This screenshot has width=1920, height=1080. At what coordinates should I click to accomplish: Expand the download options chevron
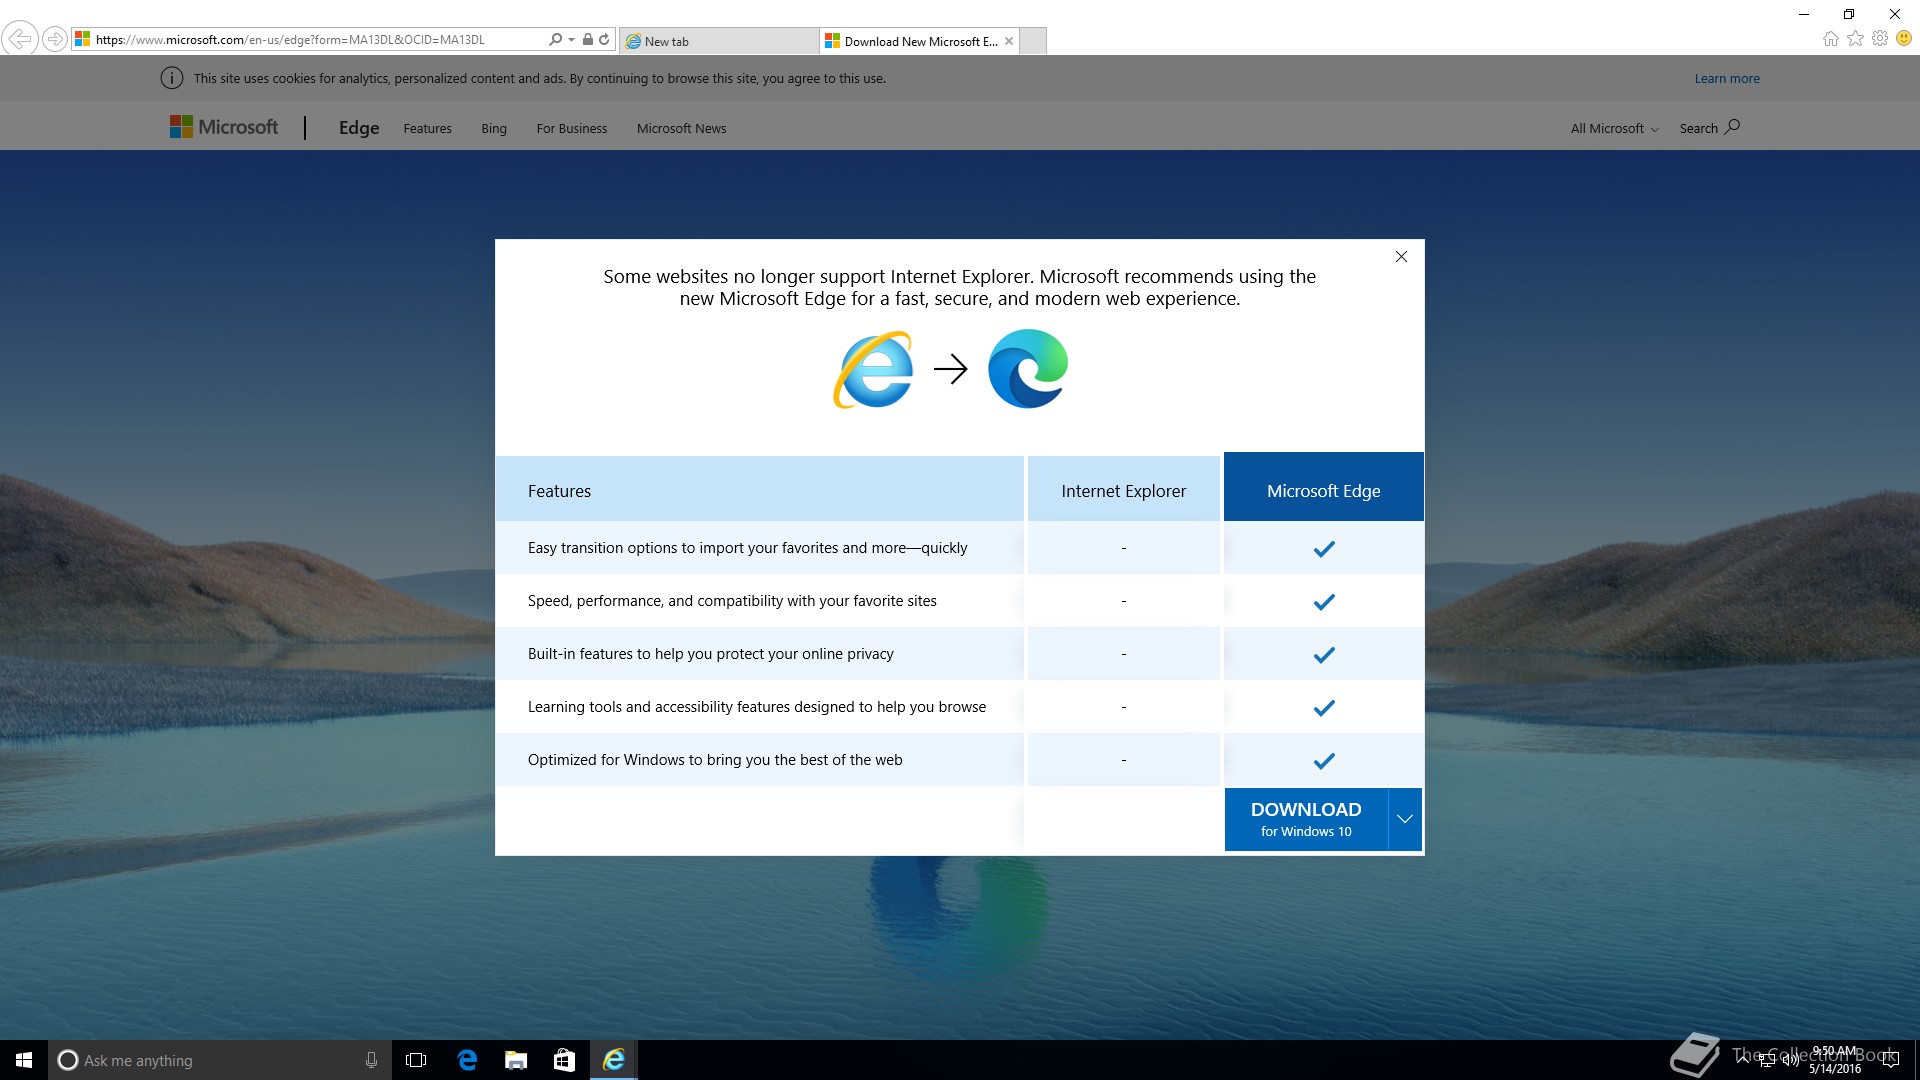pyautogui.click(x=1405, y=819)
